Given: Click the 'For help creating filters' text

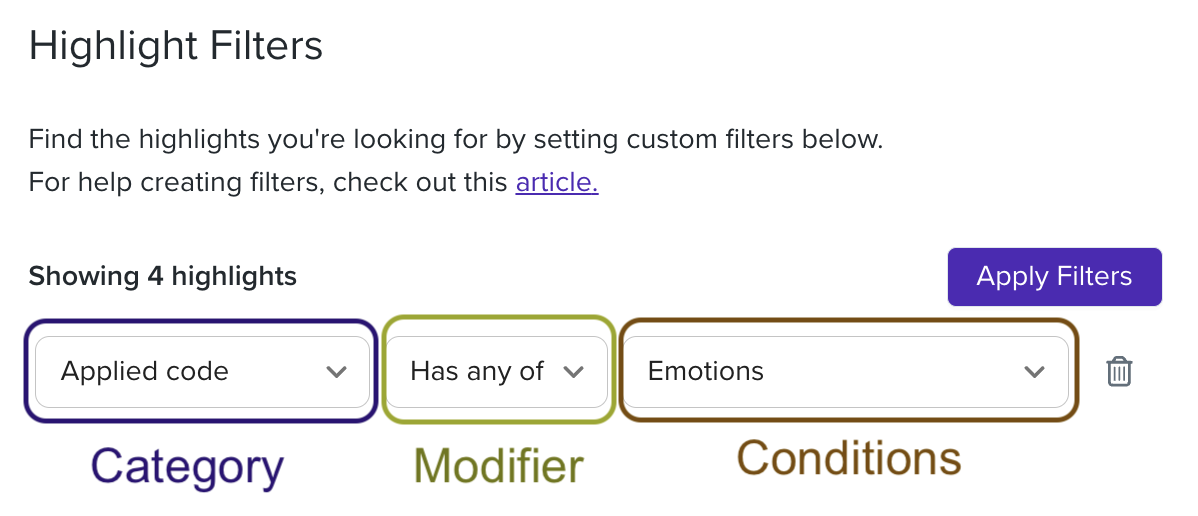Looking at the screenshot, I should tap(268, 183).
